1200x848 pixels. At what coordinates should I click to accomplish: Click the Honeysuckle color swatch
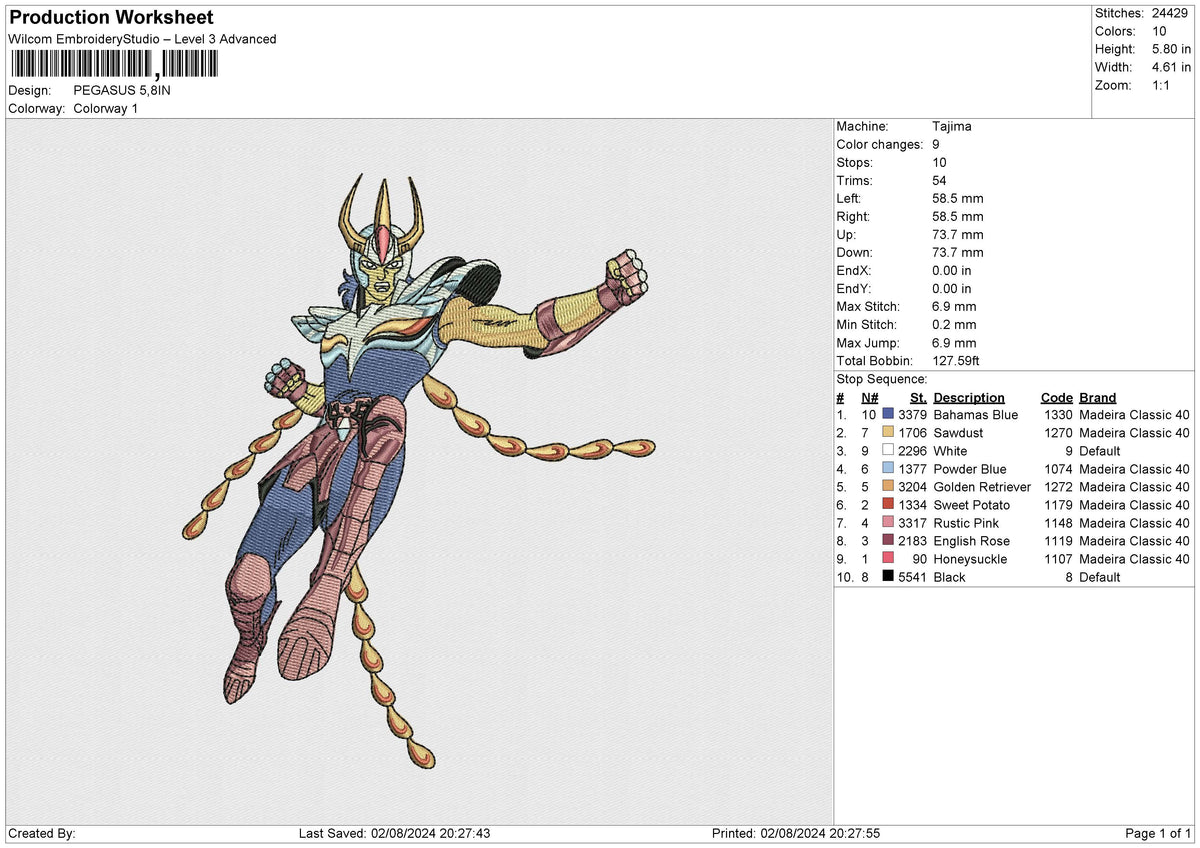tap(888, 559)
